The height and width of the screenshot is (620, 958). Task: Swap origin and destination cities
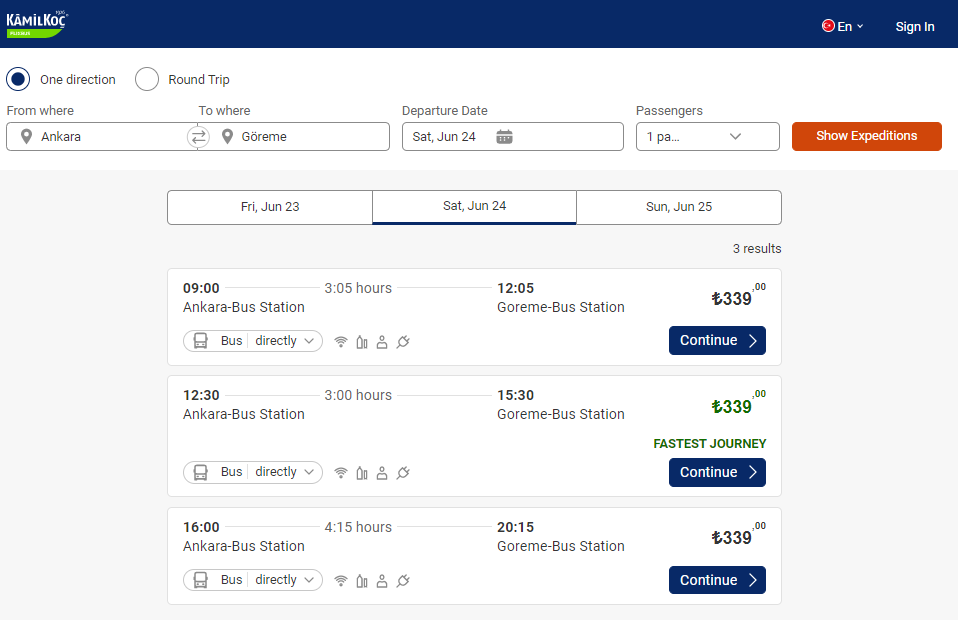click(x=198, y=137)
